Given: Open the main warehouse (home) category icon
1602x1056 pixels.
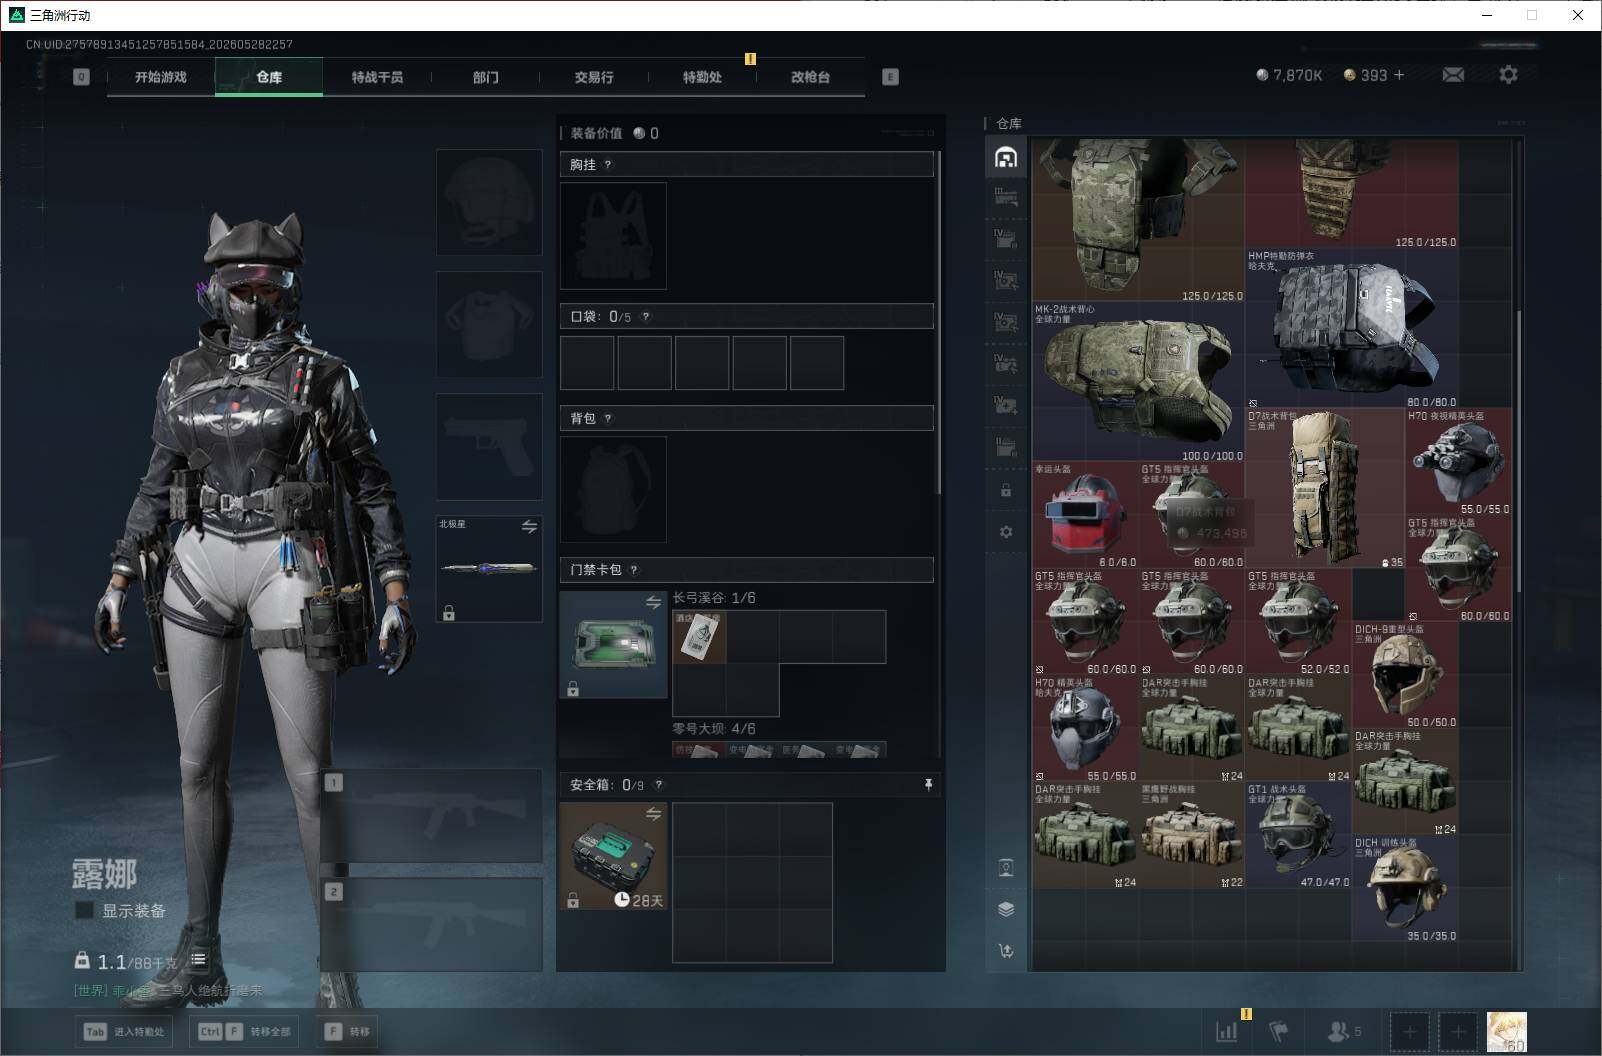Looking at the screenshot, I should pyautogui.click(x=1006, y=158).
